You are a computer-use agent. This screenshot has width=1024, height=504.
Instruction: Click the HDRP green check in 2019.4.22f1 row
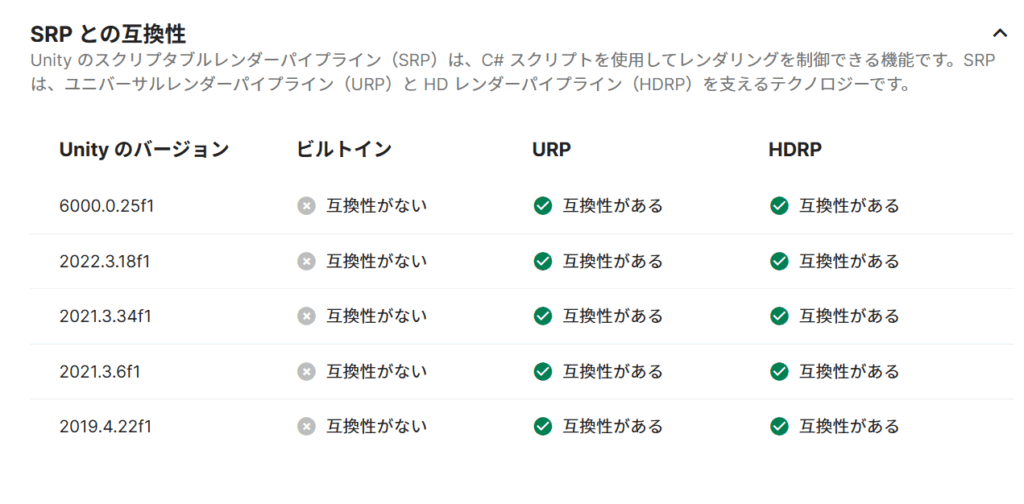pos(779,426)
